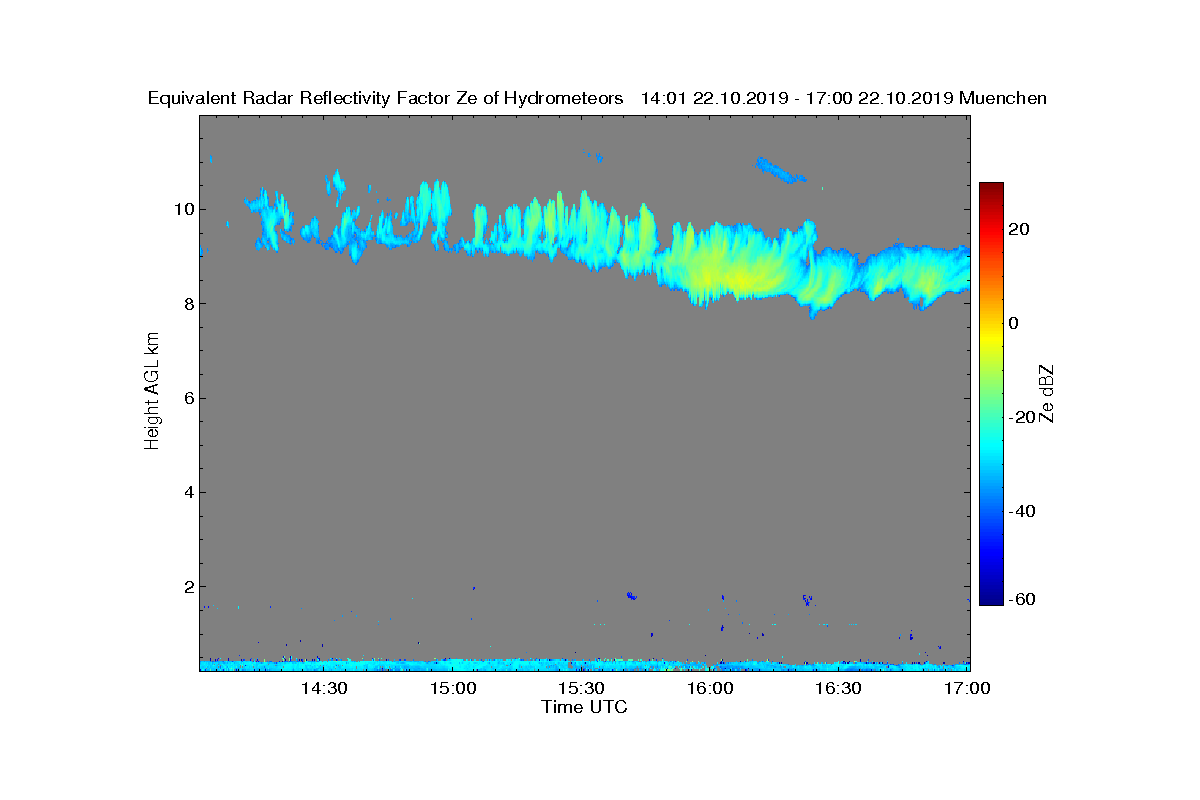Click the height tick label 4
This screenshot has width=1200, height=800.
pyautogui.click(x=188, y=492)
